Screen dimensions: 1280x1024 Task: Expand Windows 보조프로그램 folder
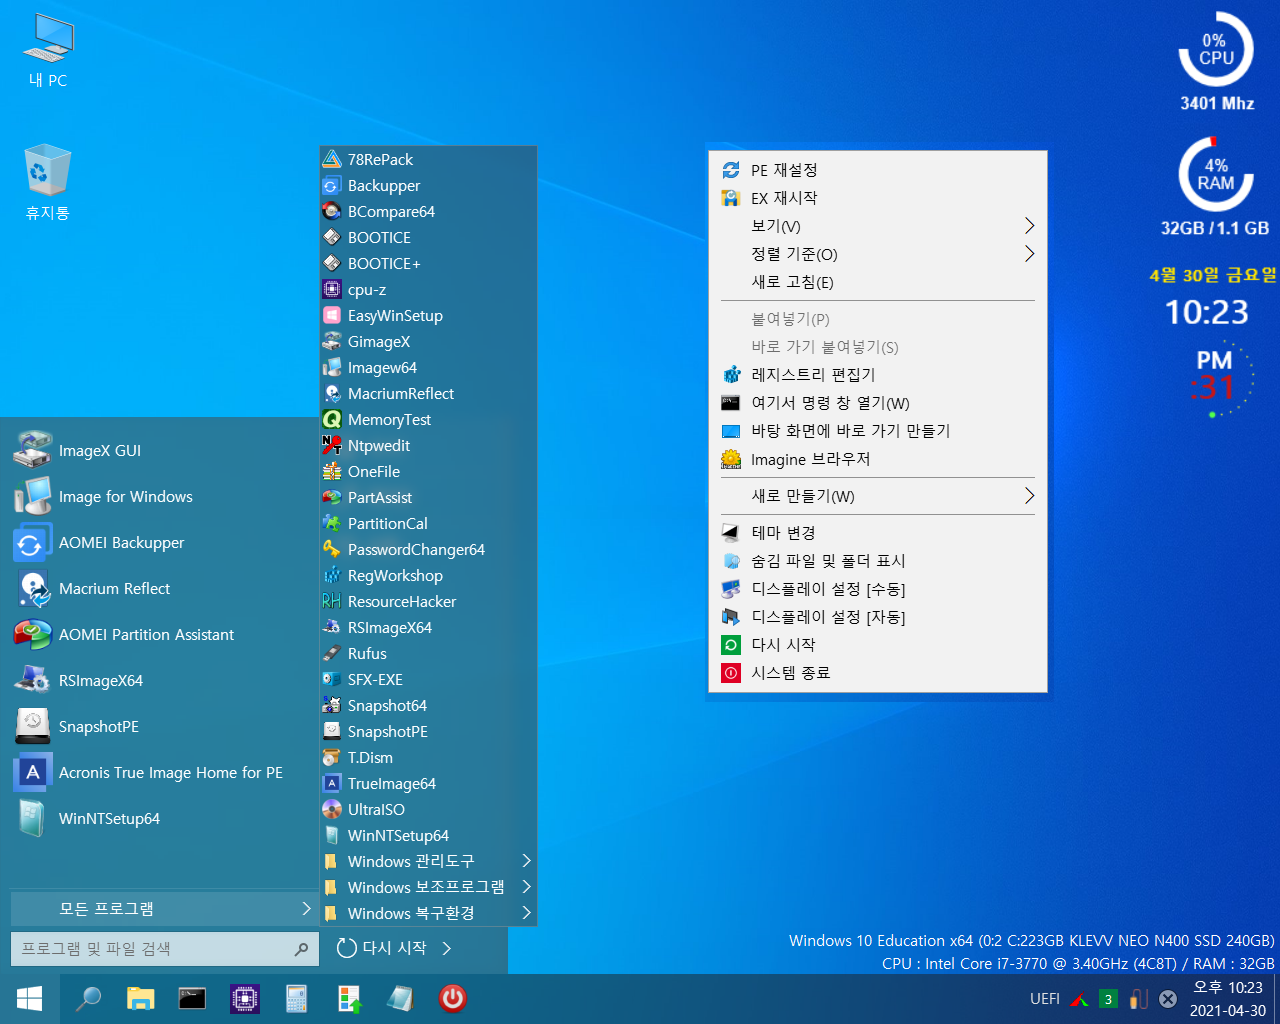(x=428, y=888)
